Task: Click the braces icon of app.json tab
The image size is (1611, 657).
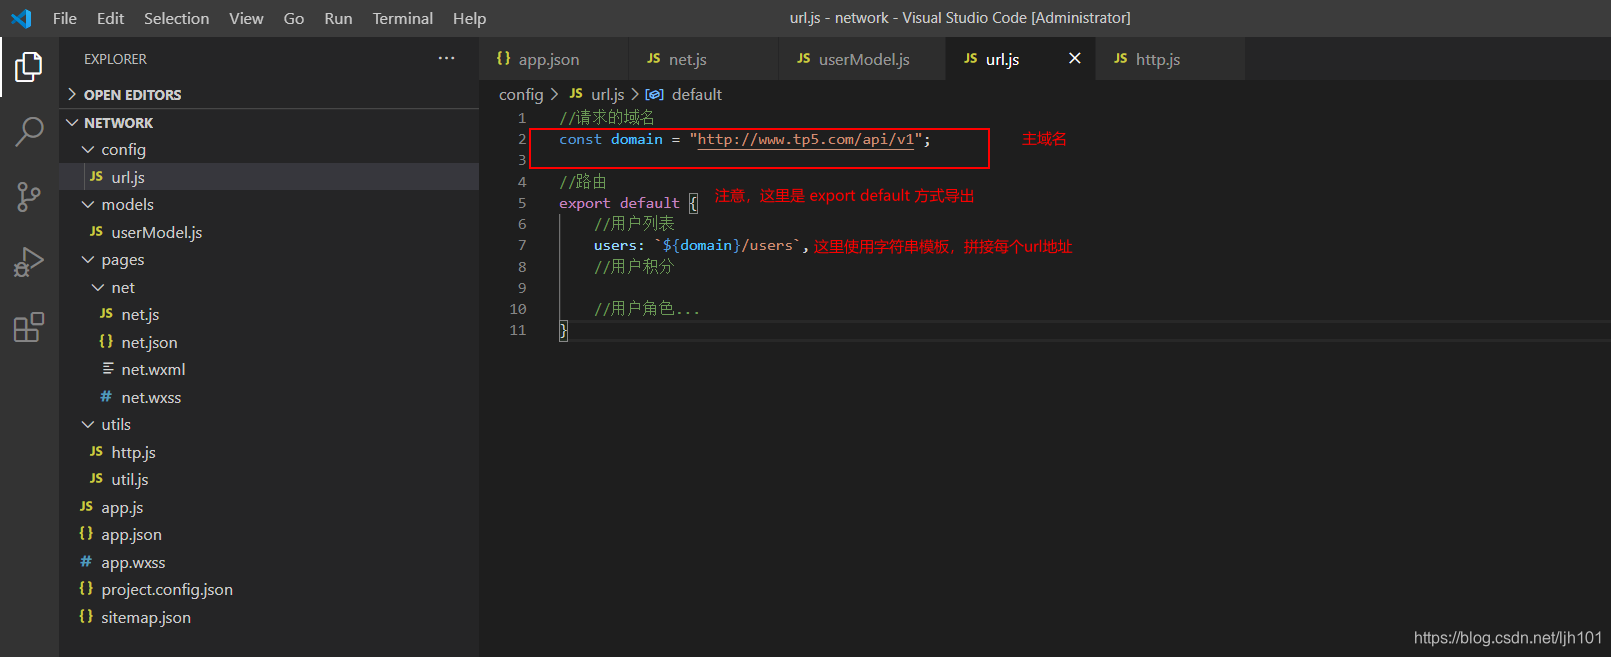Action: coord(503,59)
